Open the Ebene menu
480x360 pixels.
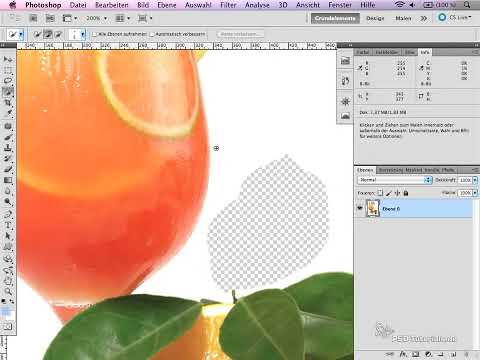[x=167, y=5]
